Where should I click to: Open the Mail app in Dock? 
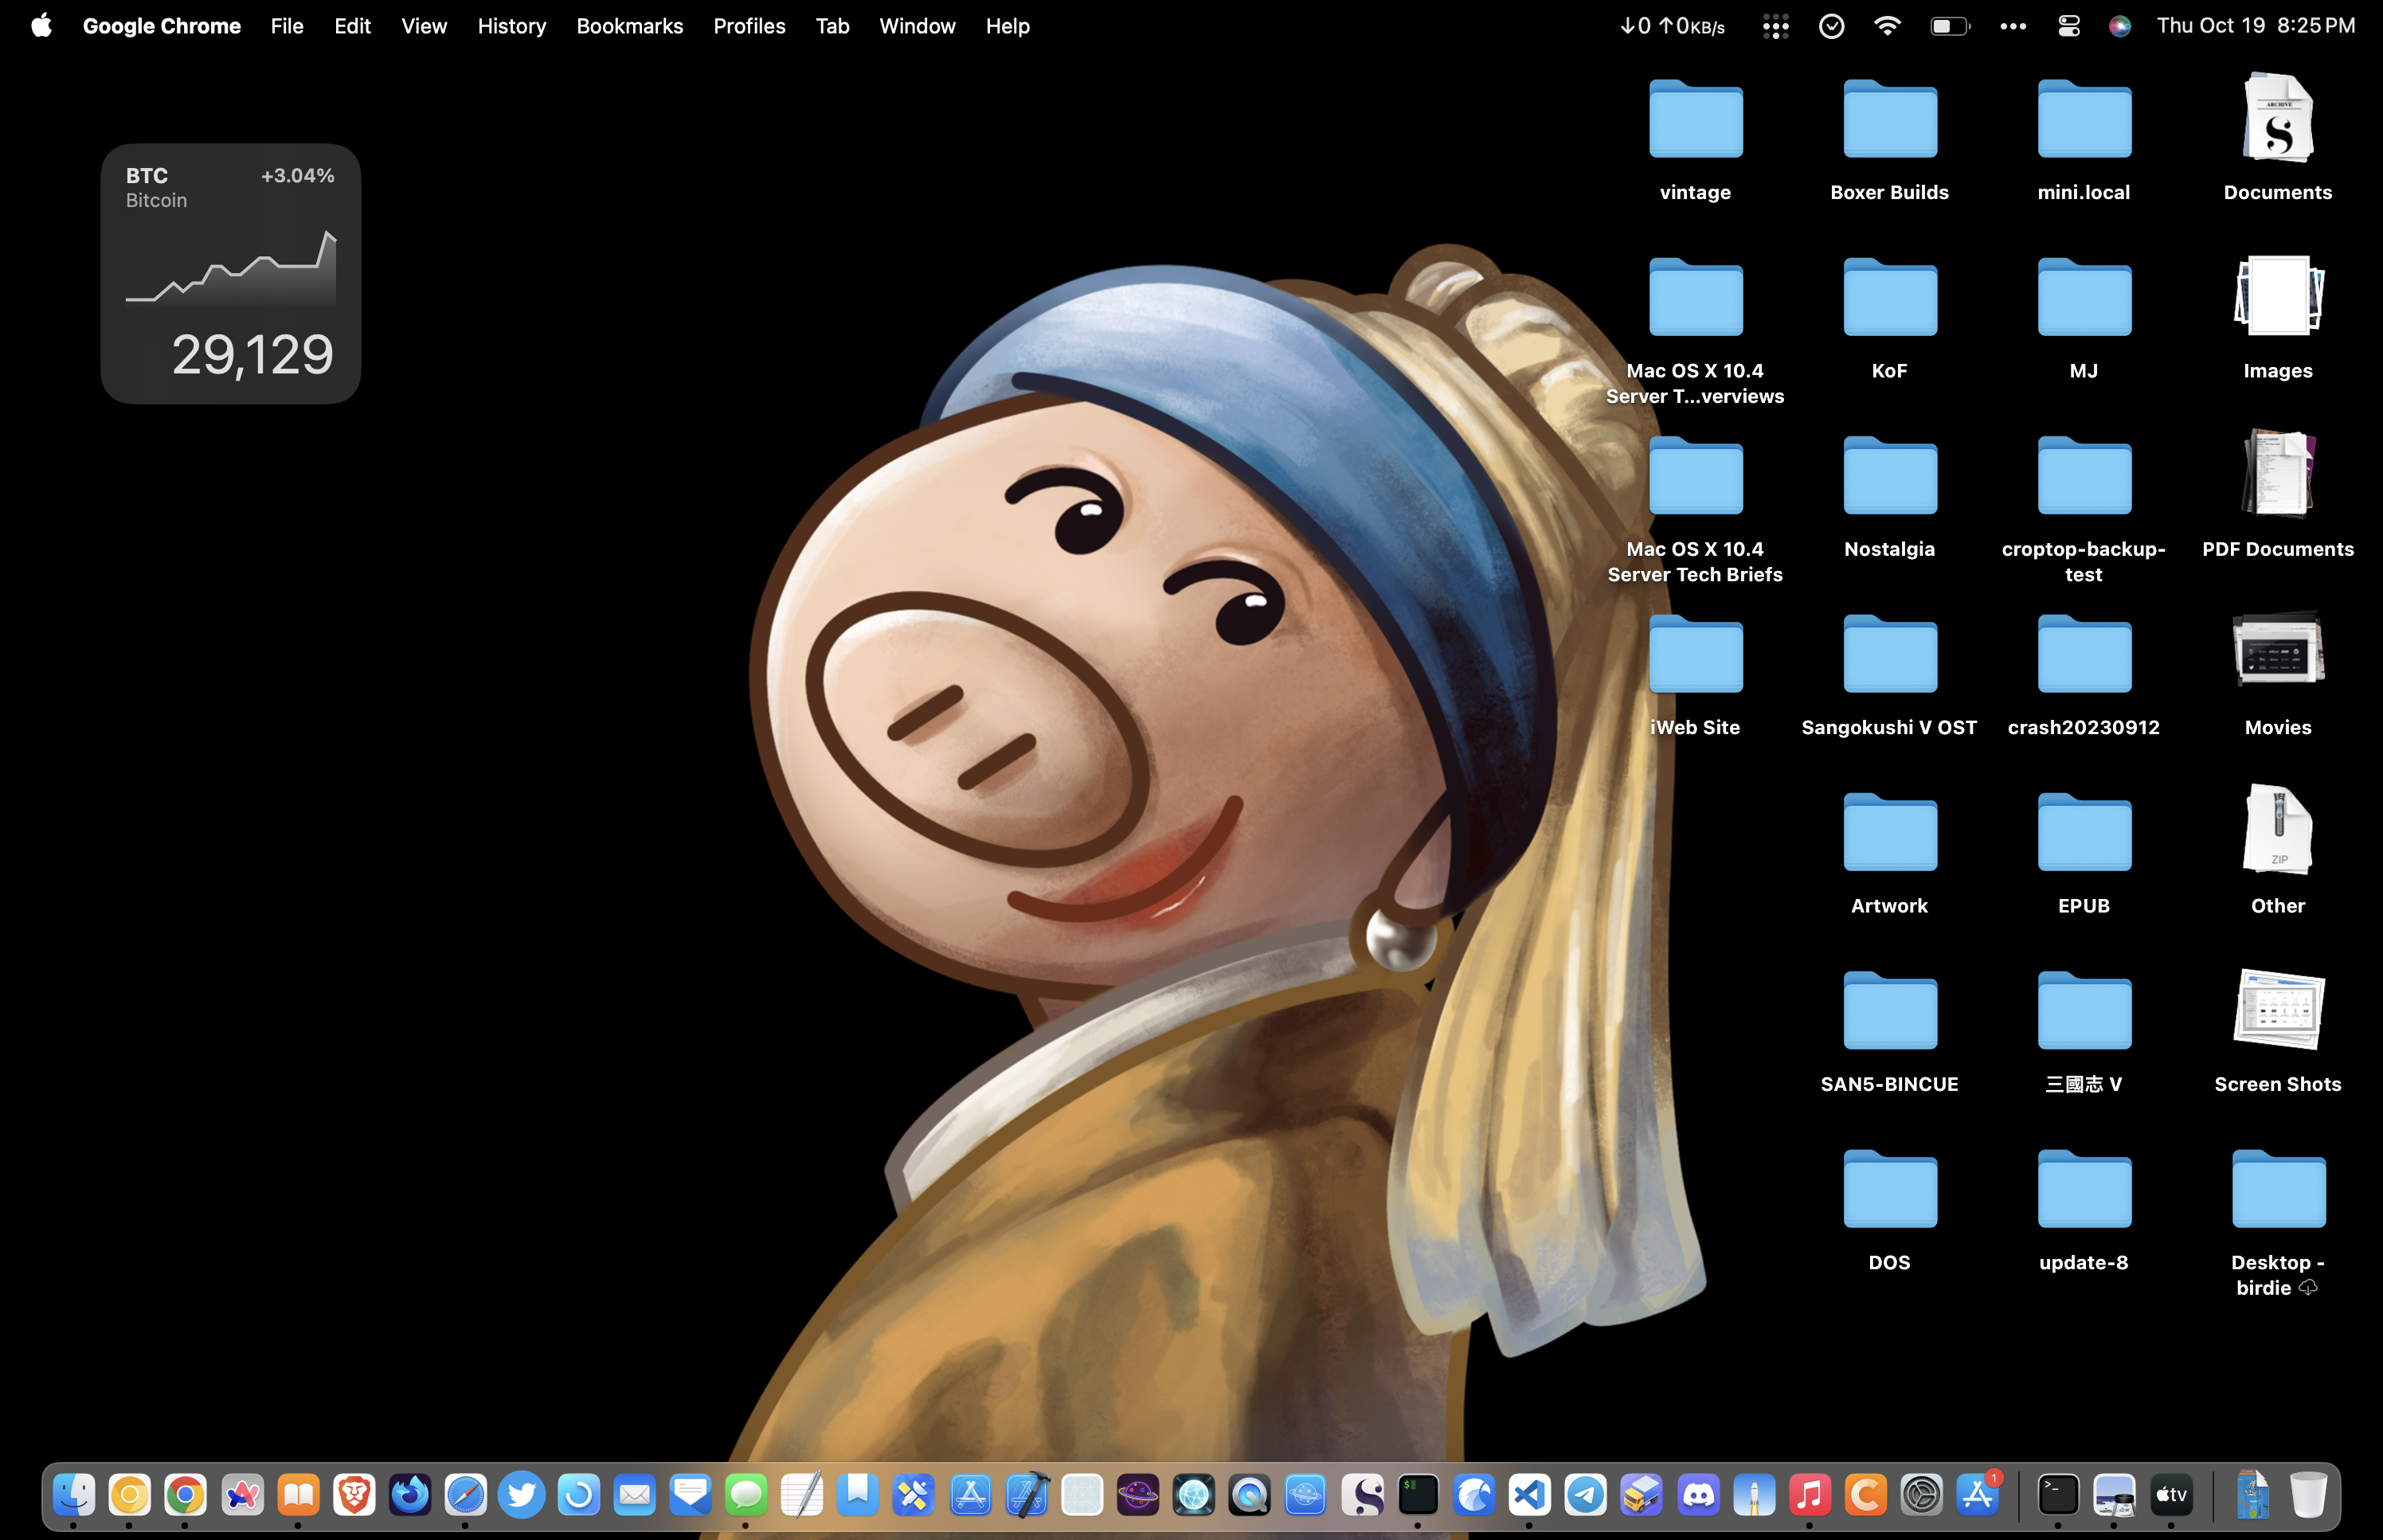pos(634,1495)
